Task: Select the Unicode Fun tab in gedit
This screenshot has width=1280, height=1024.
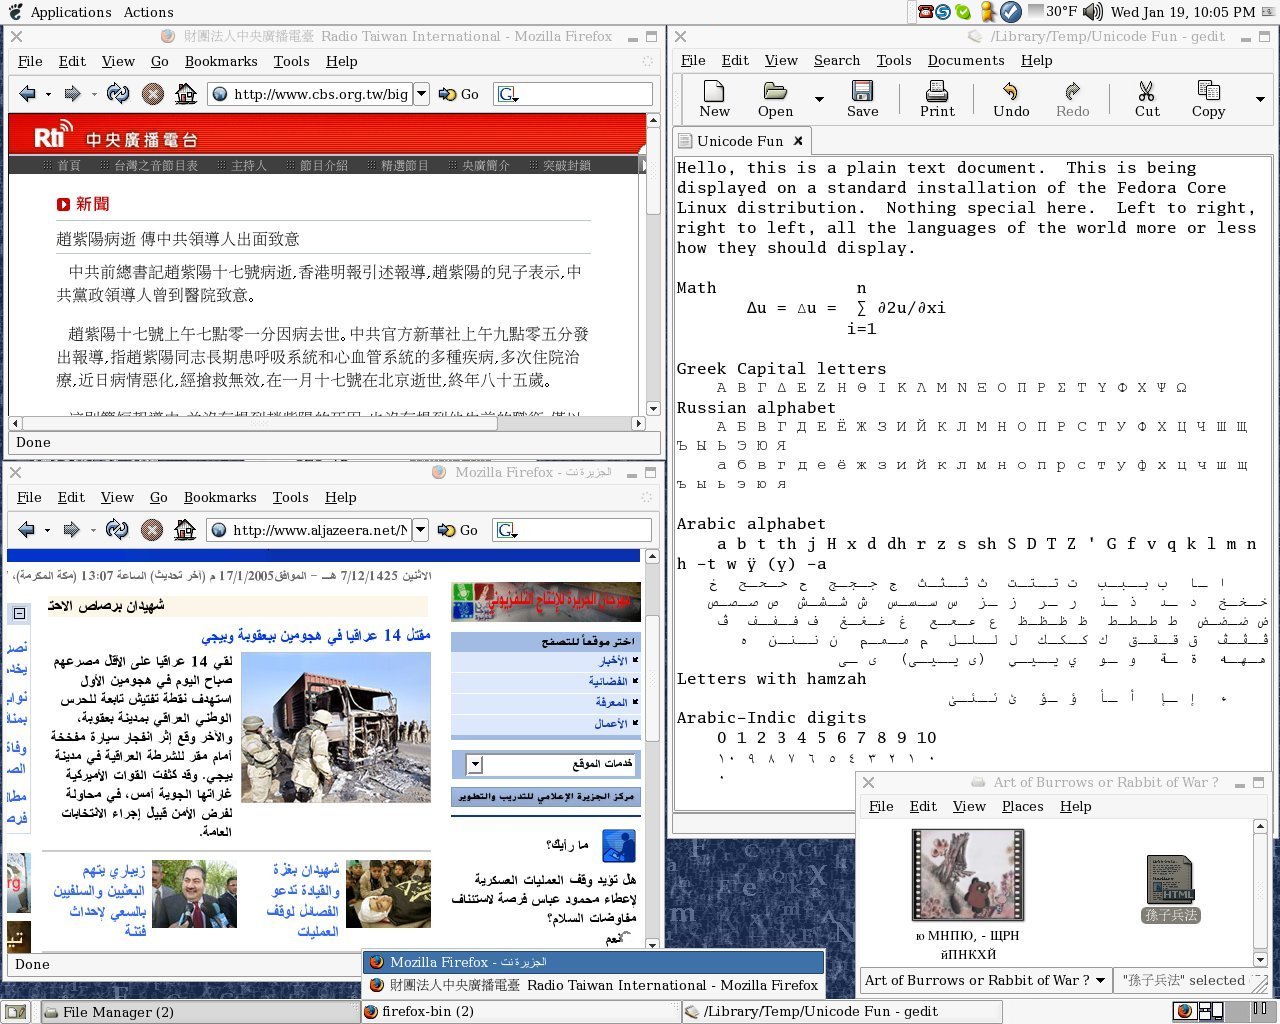Action: click(740, 141)
